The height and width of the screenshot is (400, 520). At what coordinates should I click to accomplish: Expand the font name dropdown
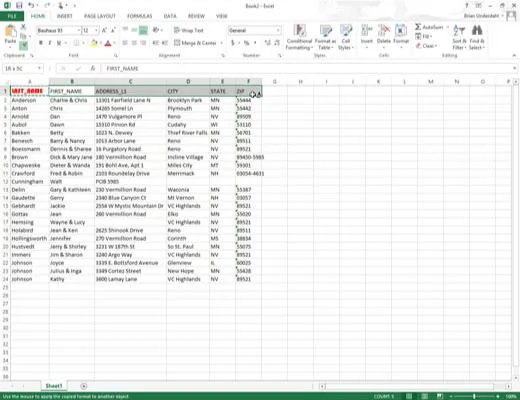79,30
